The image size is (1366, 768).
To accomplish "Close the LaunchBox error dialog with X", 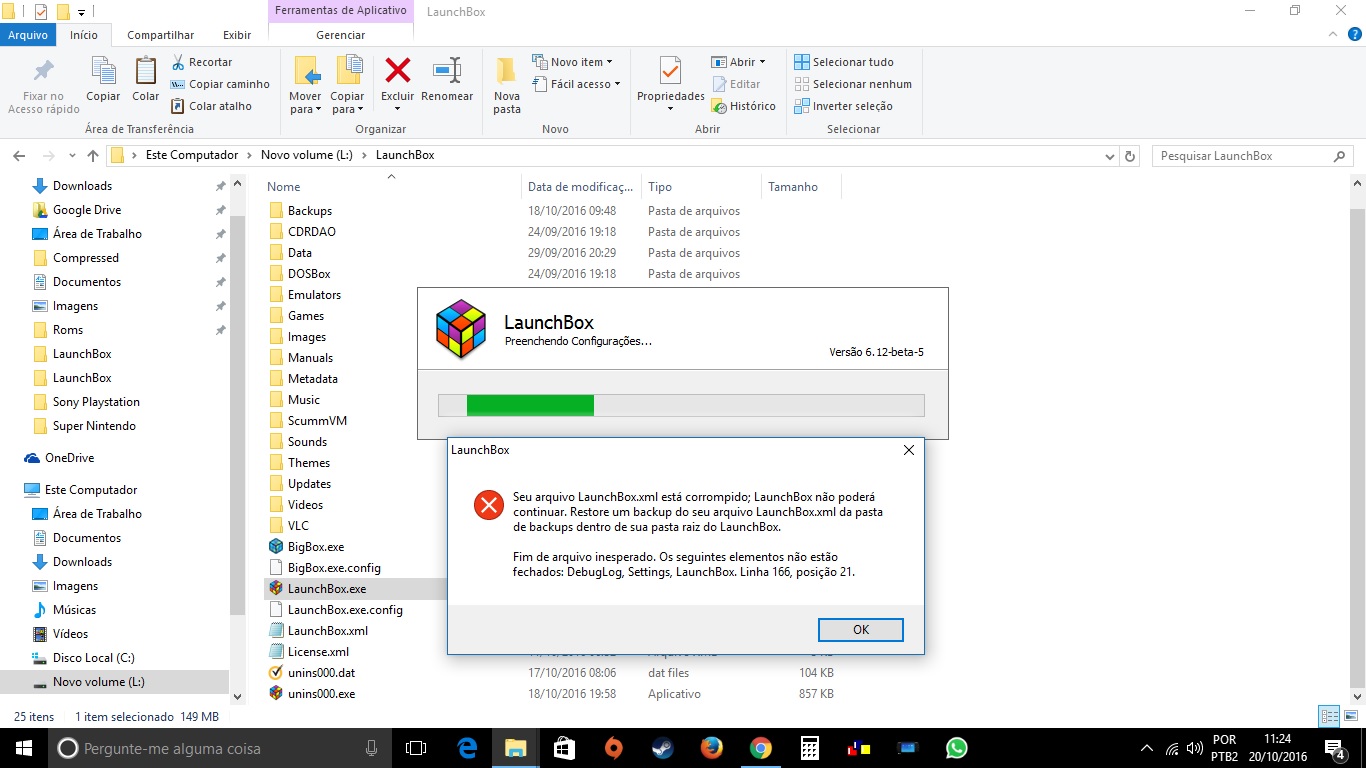I will [x=908, y=450].
